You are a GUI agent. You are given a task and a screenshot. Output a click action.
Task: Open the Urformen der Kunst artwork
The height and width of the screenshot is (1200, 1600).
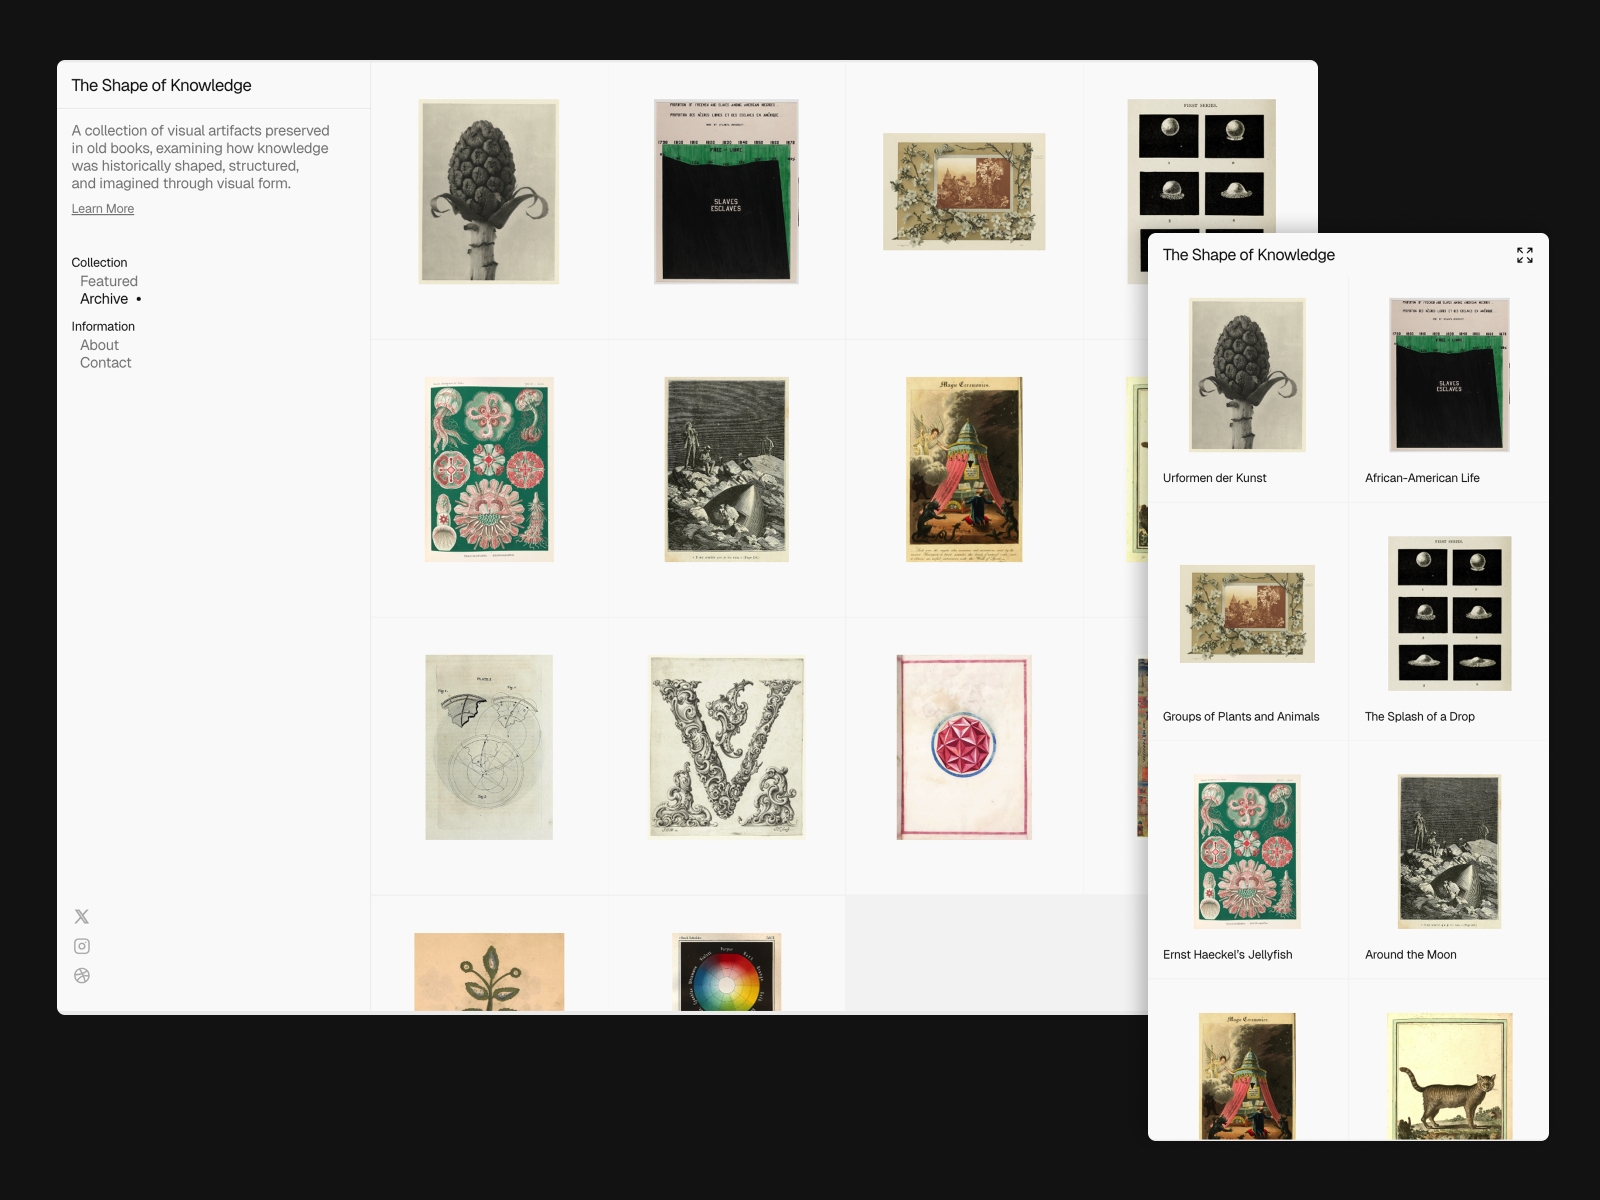click(x=1246, y=375)
